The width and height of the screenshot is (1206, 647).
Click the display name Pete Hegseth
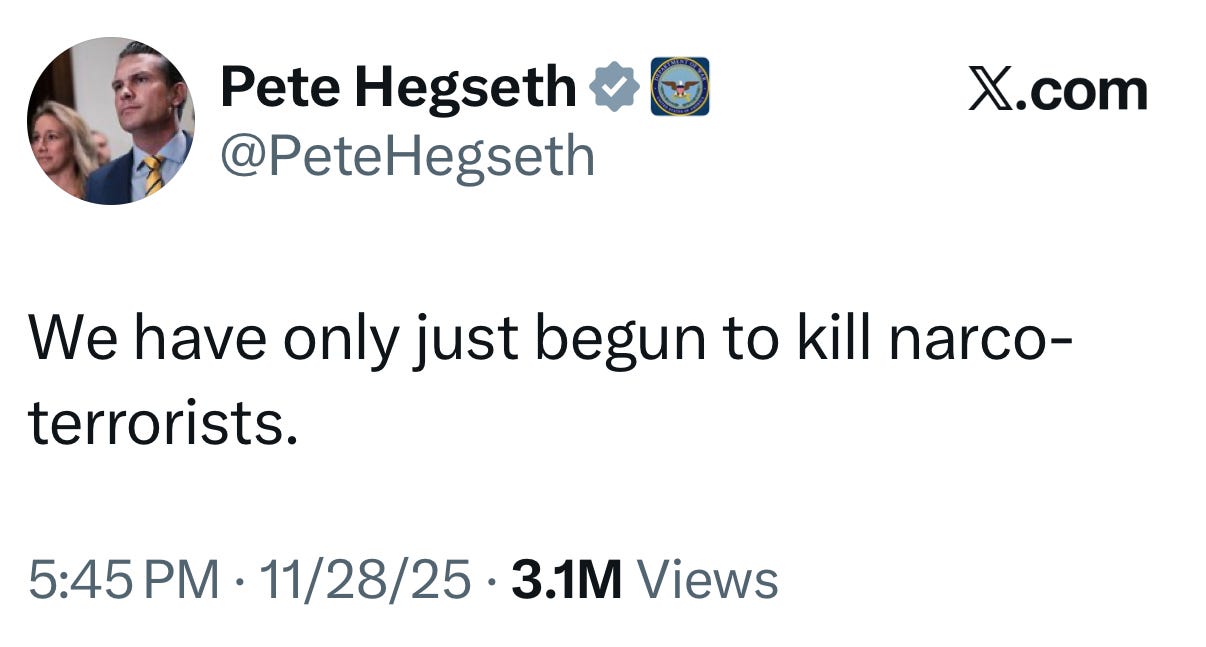click(x=398, y=87)
